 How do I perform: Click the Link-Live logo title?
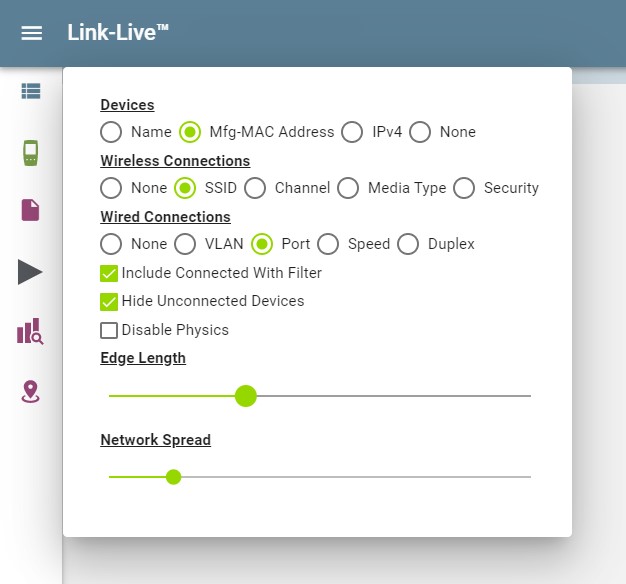point(118,32)
